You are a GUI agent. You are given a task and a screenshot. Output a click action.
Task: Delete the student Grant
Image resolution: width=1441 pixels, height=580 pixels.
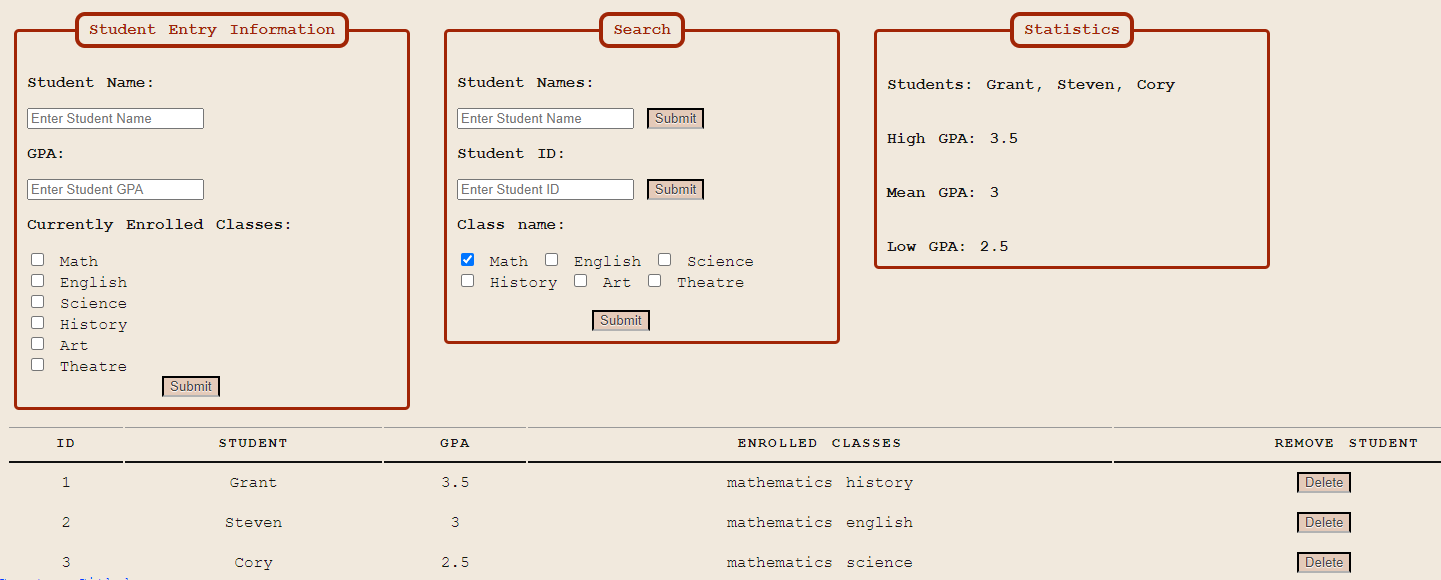click(x=1323, y=482)
